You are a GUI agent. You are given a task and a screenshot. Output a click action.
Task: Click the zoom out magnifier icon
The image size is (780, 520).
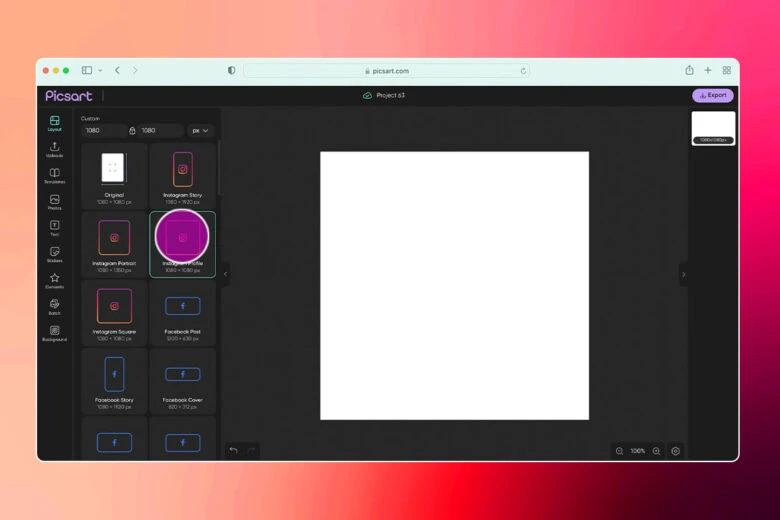[620, 451]
